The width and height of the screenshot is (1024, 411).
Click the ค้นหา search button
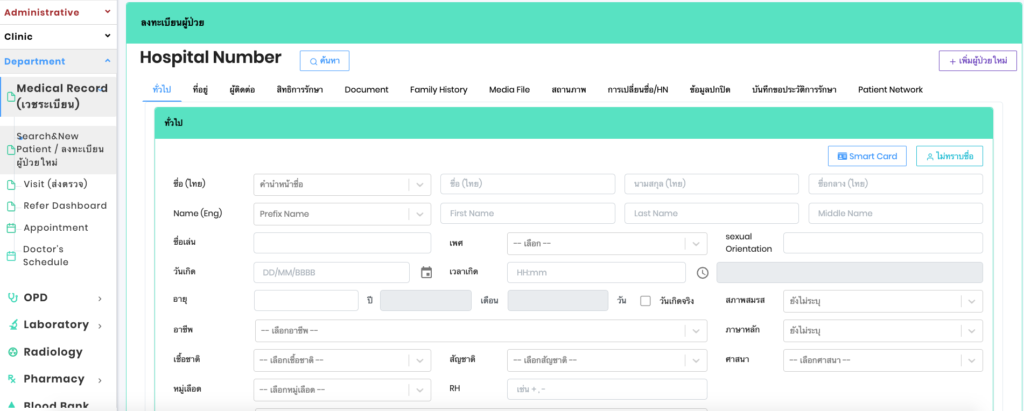[x=324, y=61]
